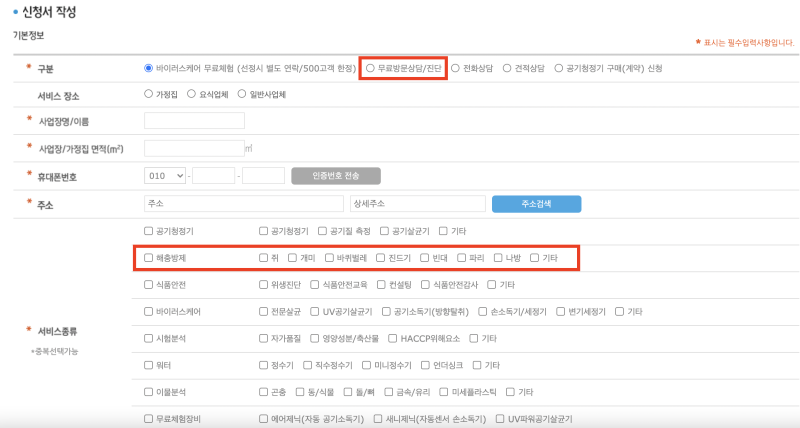This screenshot has width=800, height=428.
Task: Choose the 전화상담 radio button
Action: click(456, 68)
